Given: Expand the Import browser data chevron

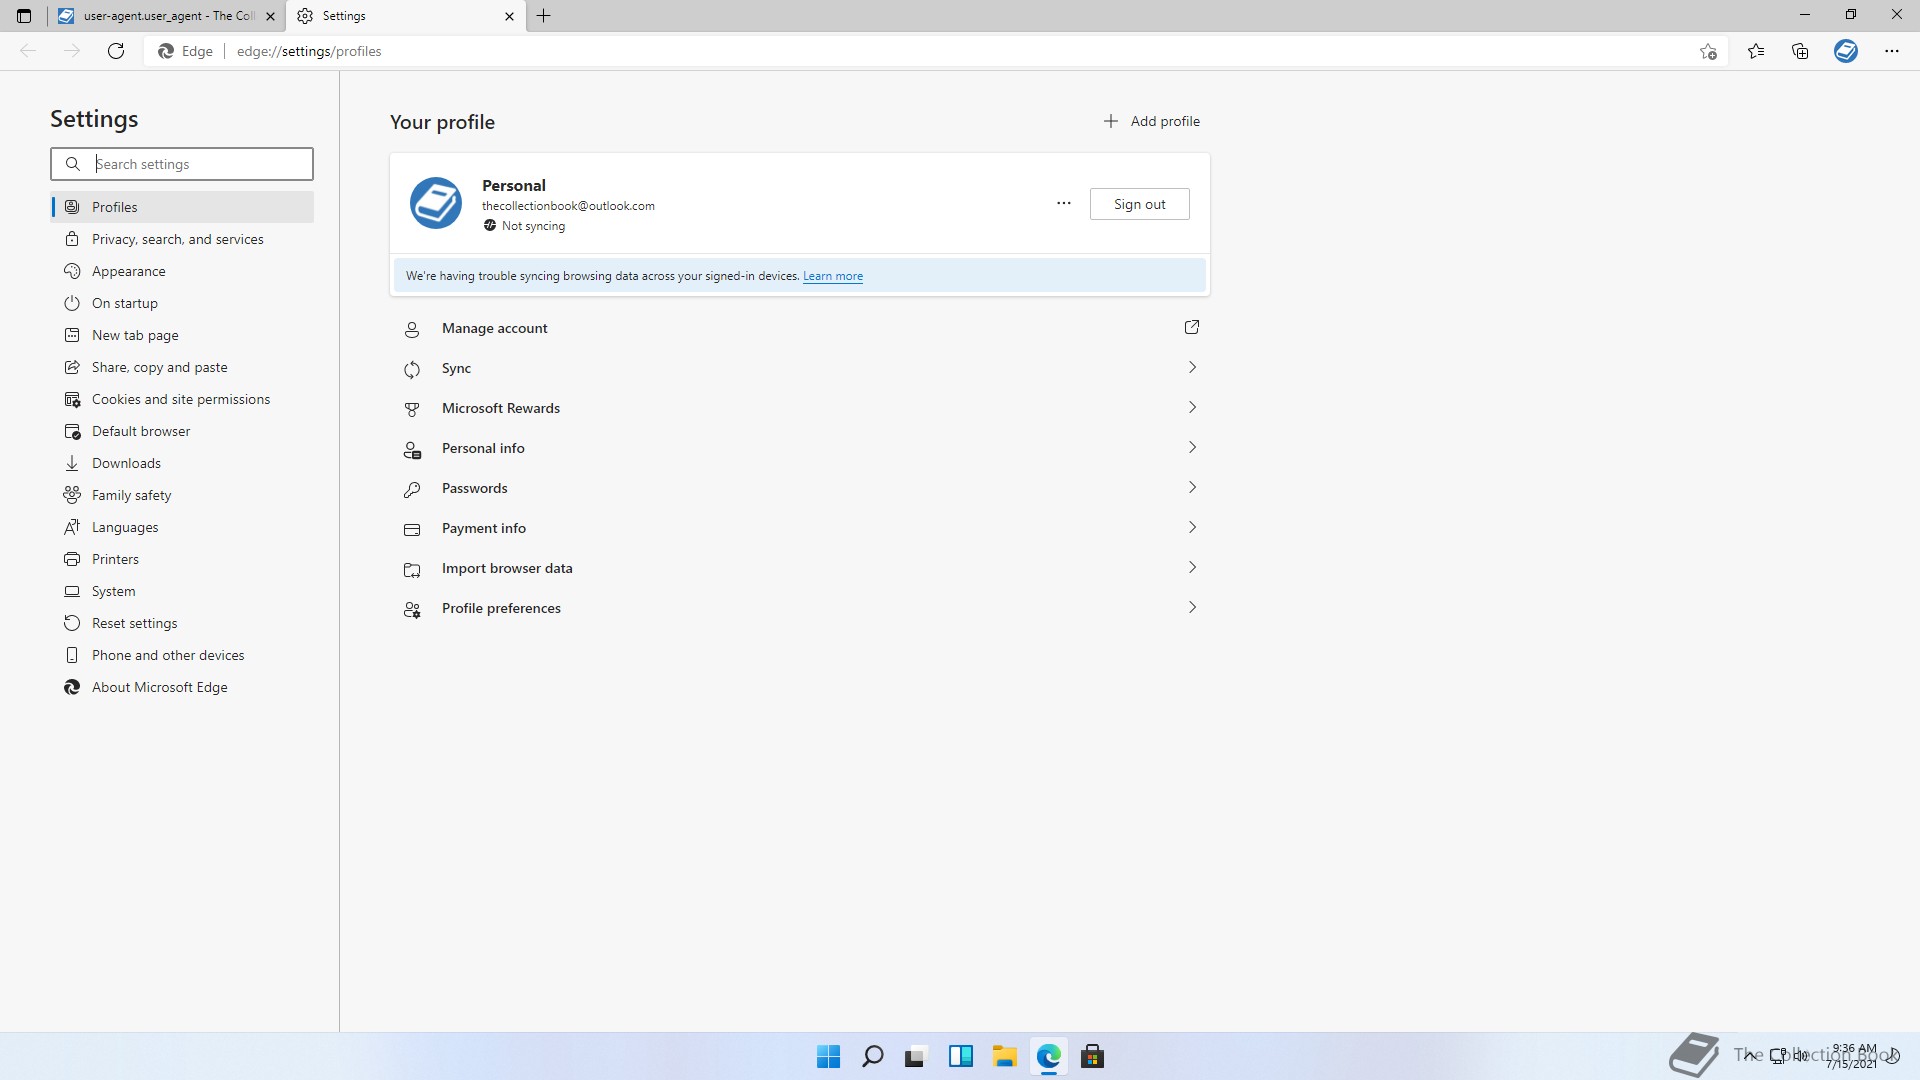Looking at the screenshot, I should pyautogui.click(x=1192, y=567).
